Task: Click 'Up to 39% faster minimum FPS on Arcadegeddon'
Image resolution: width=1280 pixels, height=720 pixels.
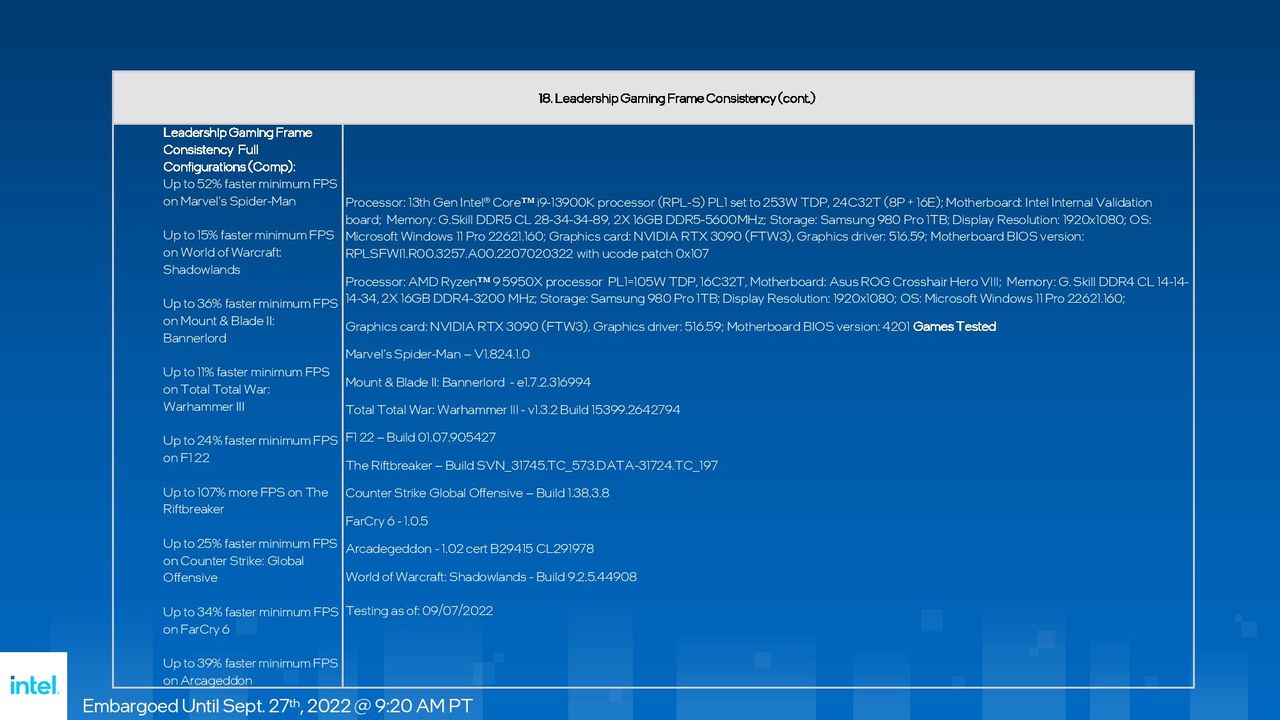Action: [250, 672]
